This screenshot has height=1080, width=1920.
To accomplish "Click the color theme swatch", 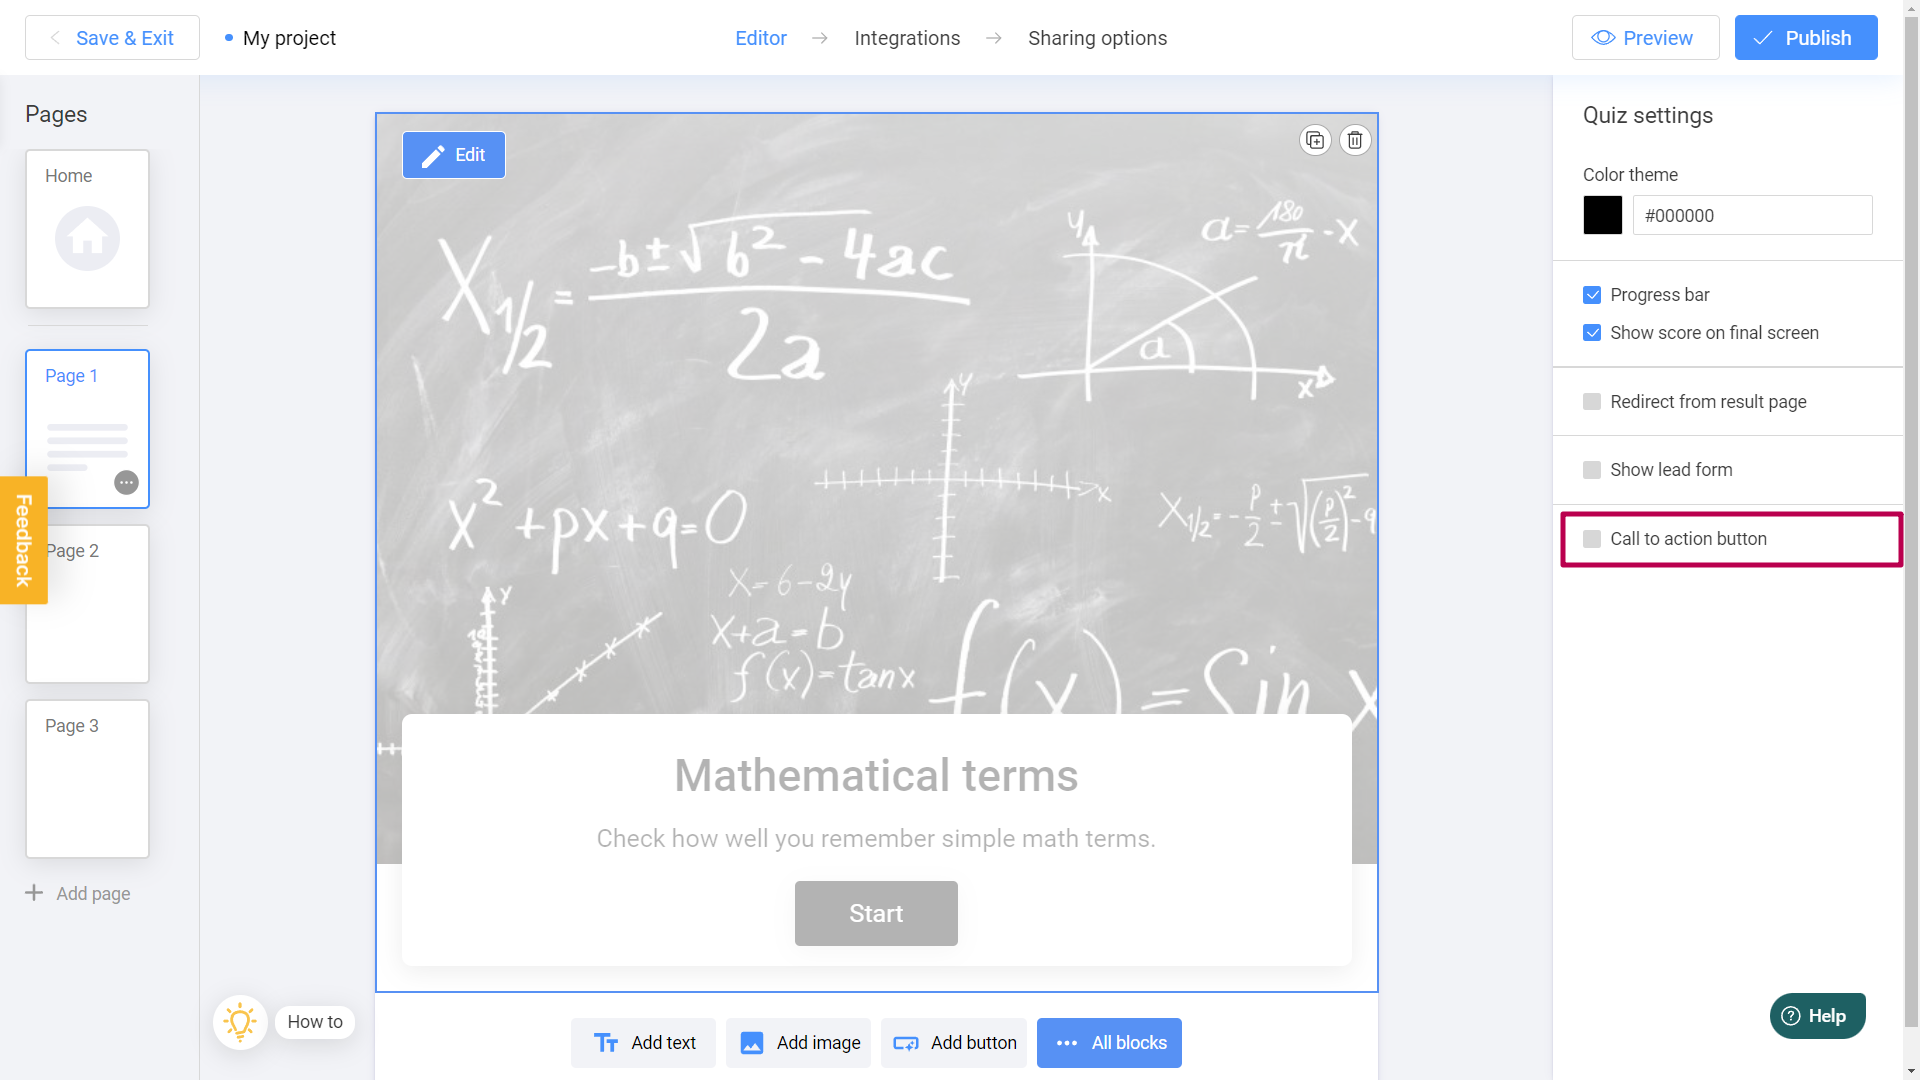I will coord(1602,215).
